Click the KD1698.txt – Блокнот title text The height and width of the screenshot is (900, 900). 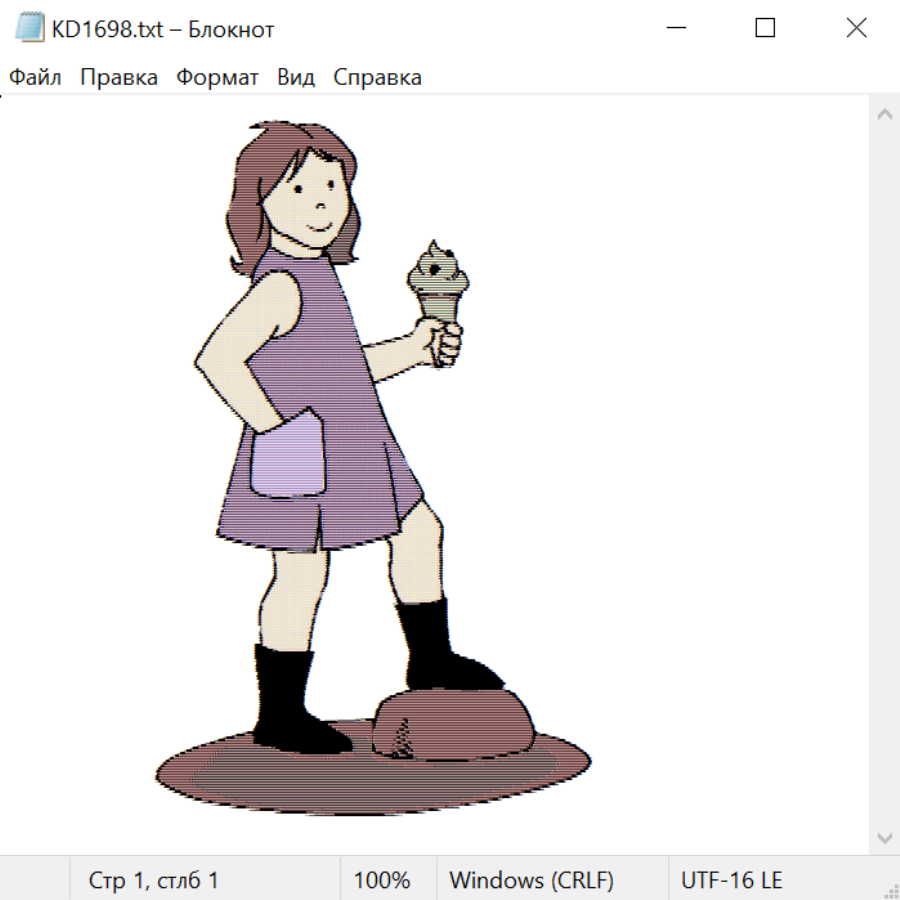[x=163, y=30]
